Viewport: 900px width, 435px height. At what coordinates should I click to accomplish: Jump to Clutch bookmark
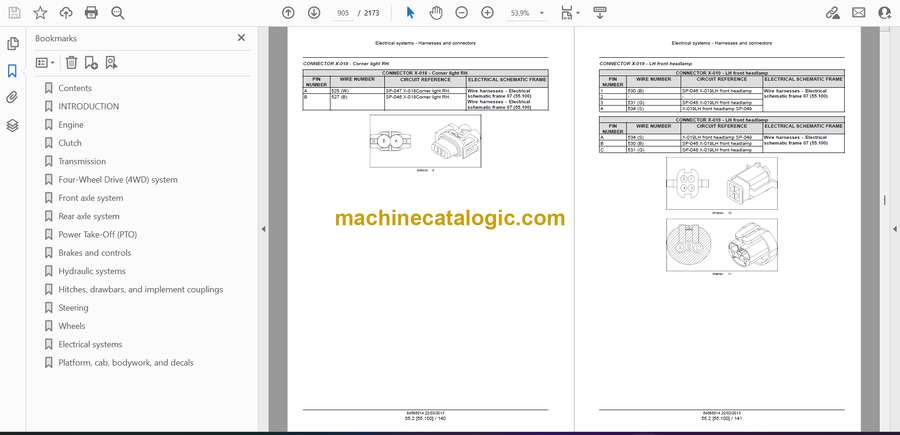69,143
